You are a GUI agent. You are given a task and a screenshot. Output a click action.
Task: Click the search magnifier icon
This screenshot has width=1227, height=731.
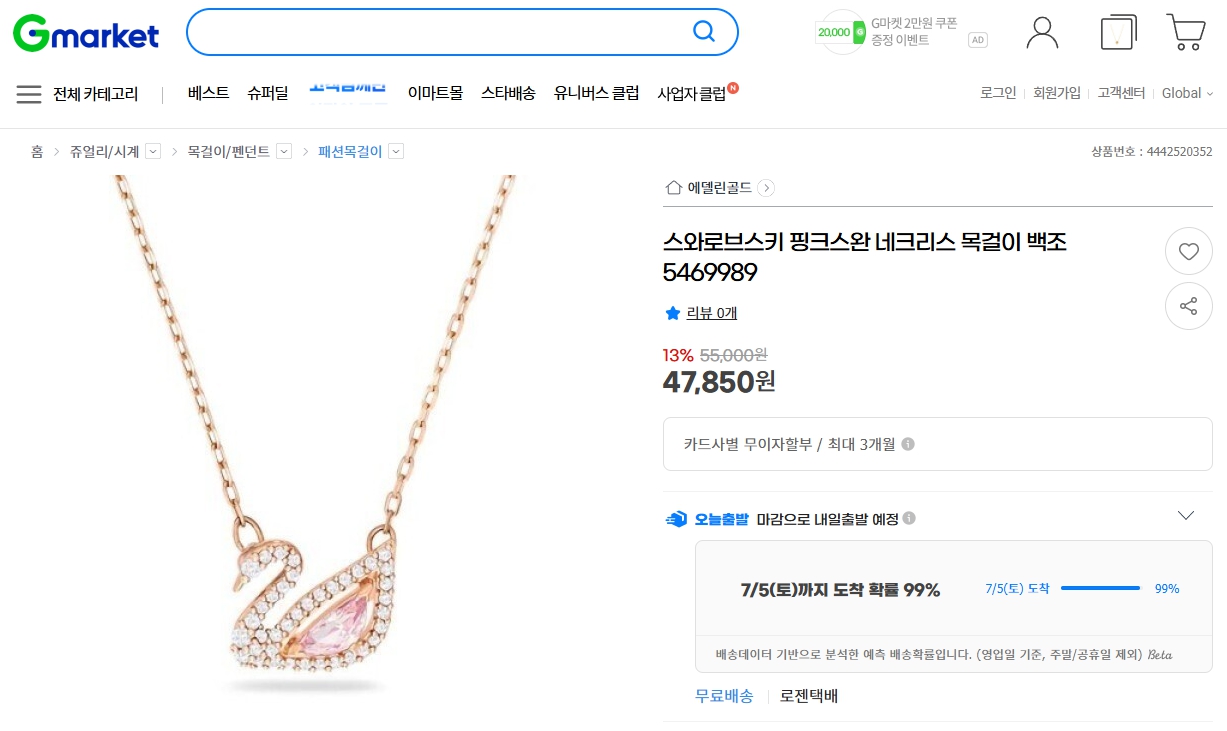tap(704, 32)
